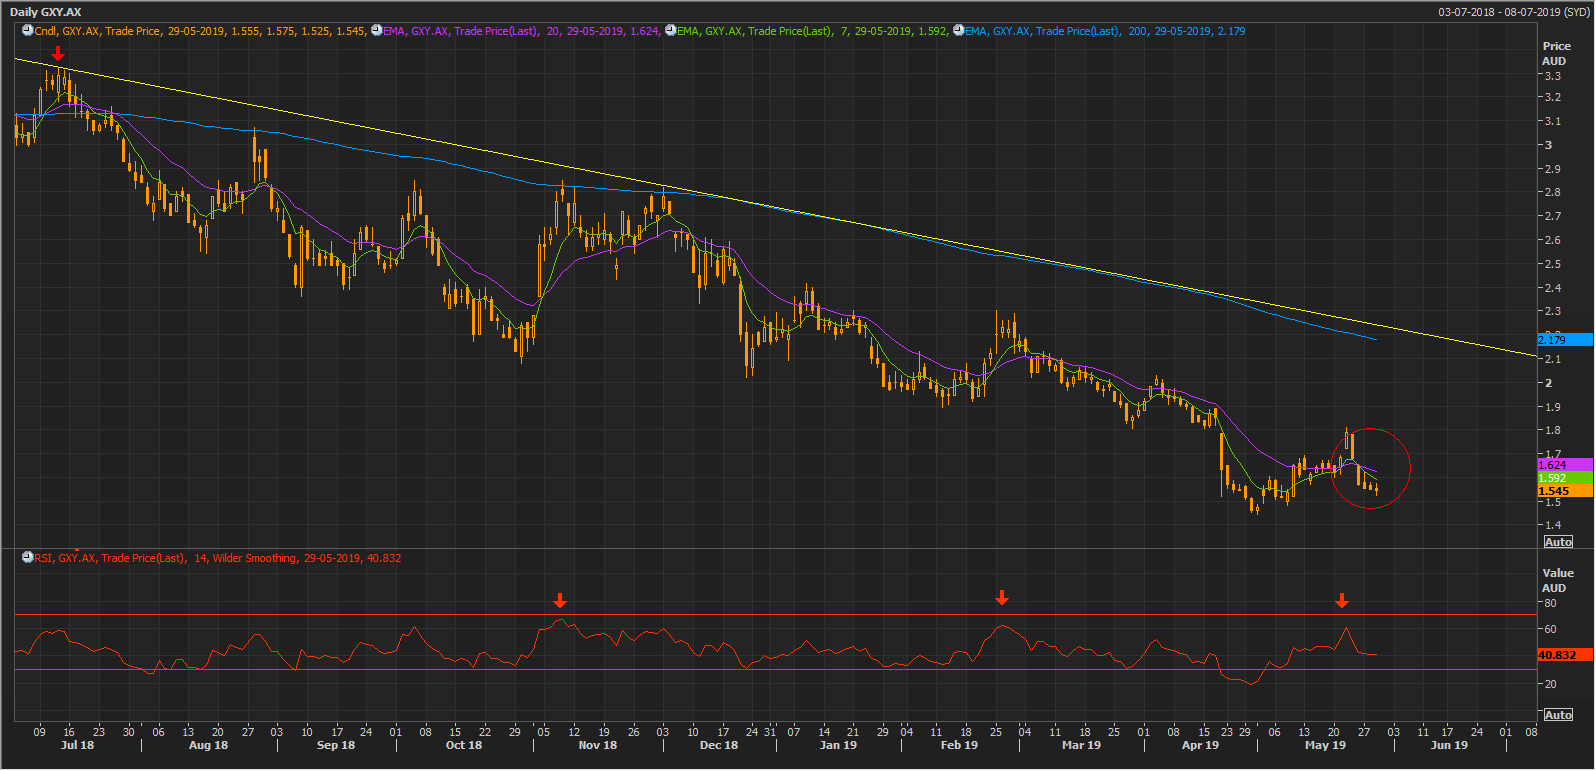Image resolution: width=1596 pixels, height=771 pixels.
Task: Click the green 1.592 EMA value tag
Action: 1564,478
